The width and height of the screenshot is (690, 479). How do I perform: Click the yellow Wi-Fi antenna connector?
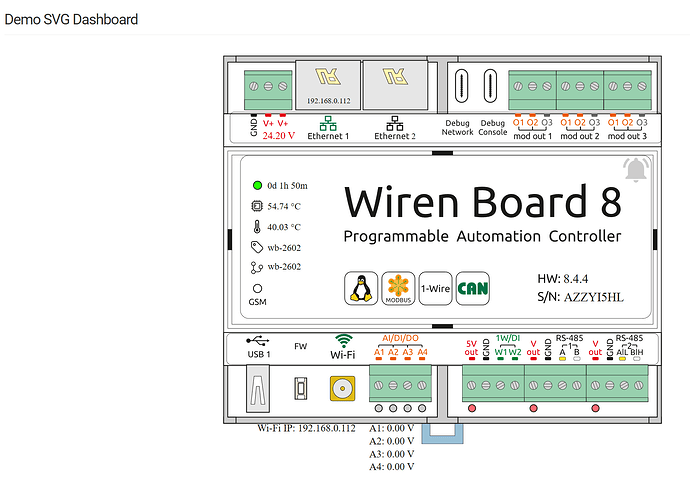point(342,388)
